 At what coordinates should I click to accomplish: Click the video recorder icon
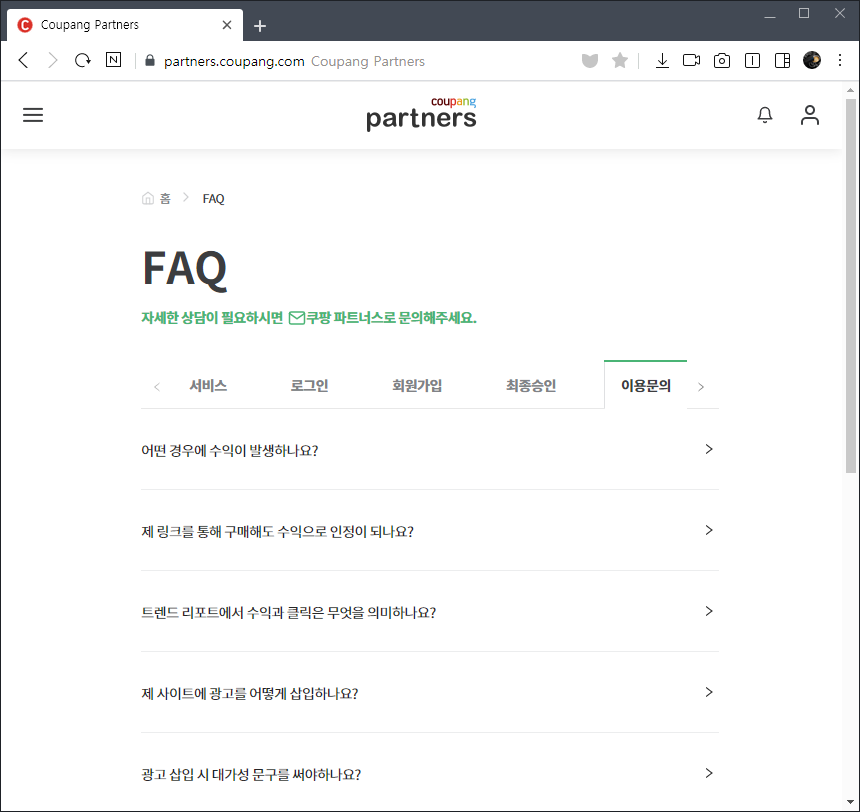(x=691, y=60)
